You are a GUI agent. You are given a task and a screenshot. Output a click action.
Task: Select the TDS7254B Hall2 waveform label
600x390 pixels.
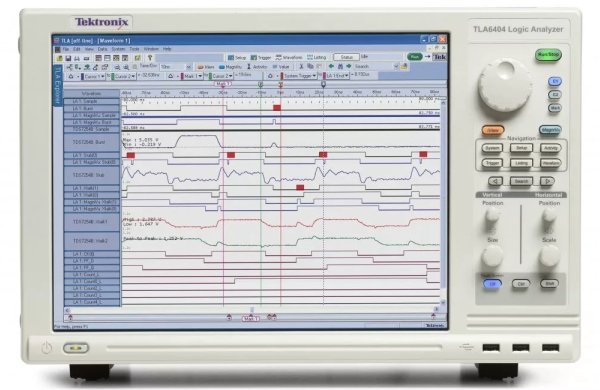pos(92,241)
